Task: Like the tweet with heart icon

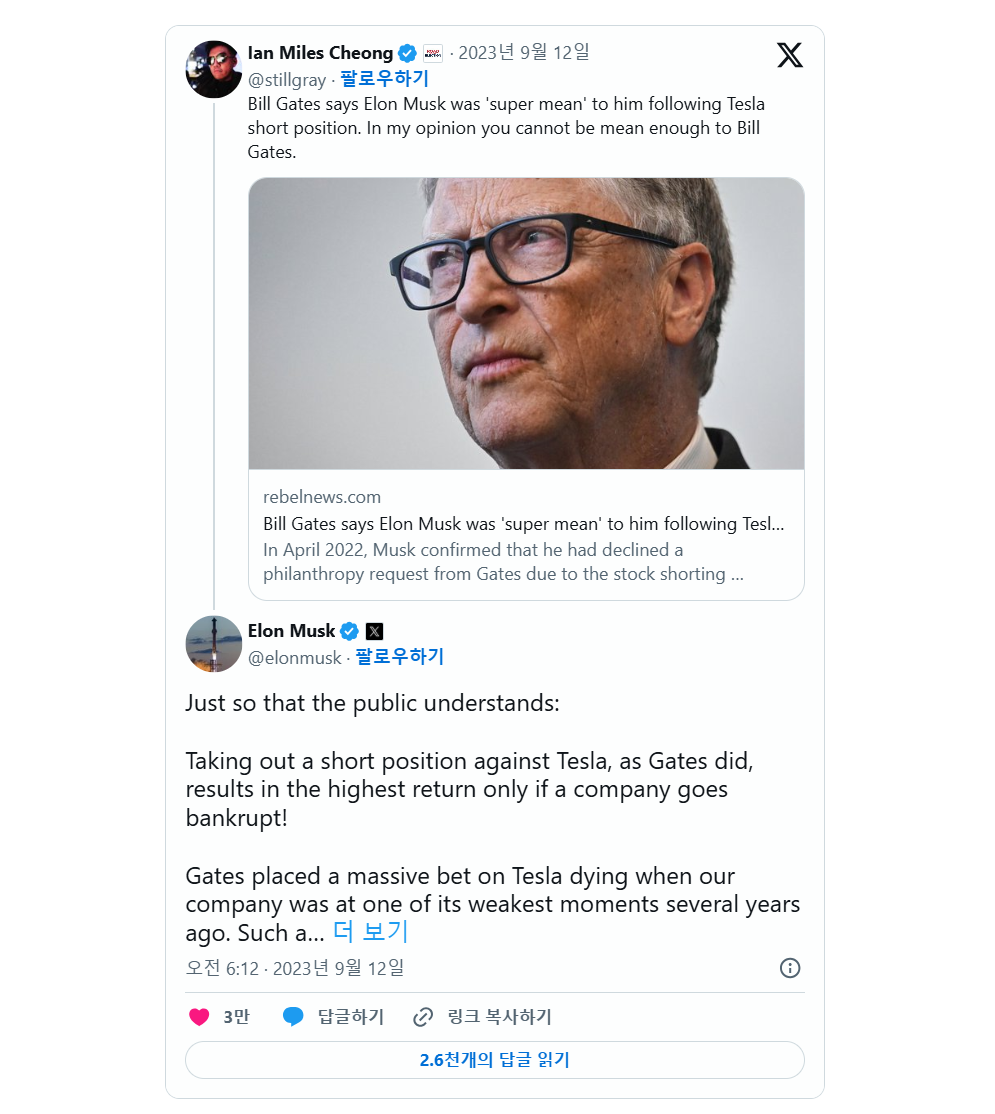Action: coord(200,1017)
